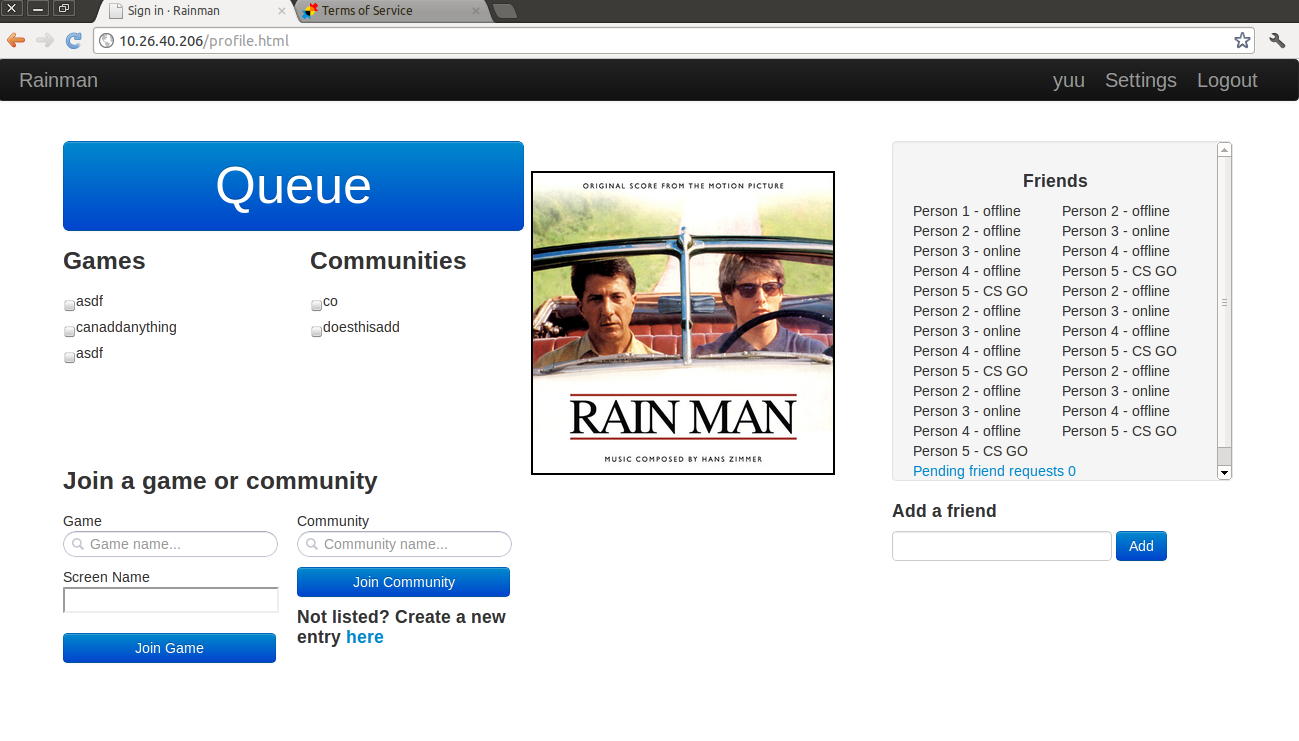The width and height of the screenshot is (1299, 741).
Task: Bookmark this page with the star icon
Action: pos(1242,40)
